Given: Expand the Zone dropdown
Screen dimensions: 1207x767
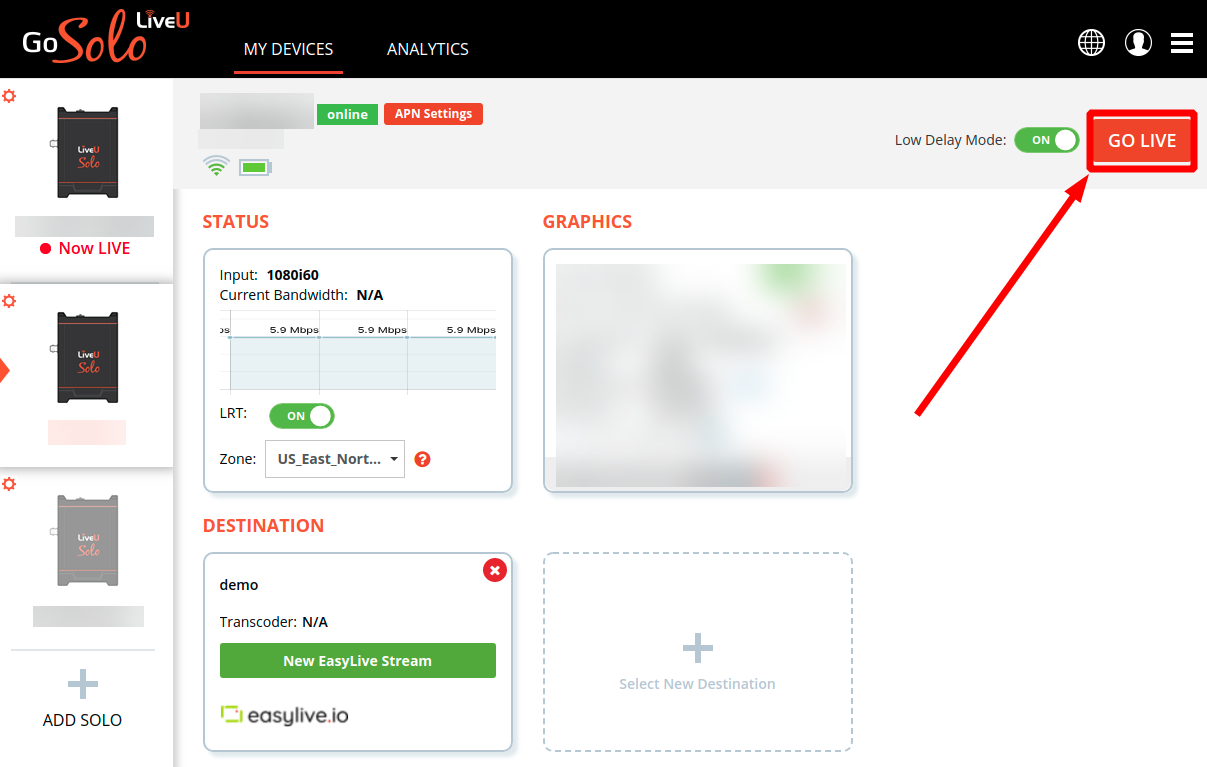Looking at the screenshot, I should pyautogui.click(x=335, y=459).
